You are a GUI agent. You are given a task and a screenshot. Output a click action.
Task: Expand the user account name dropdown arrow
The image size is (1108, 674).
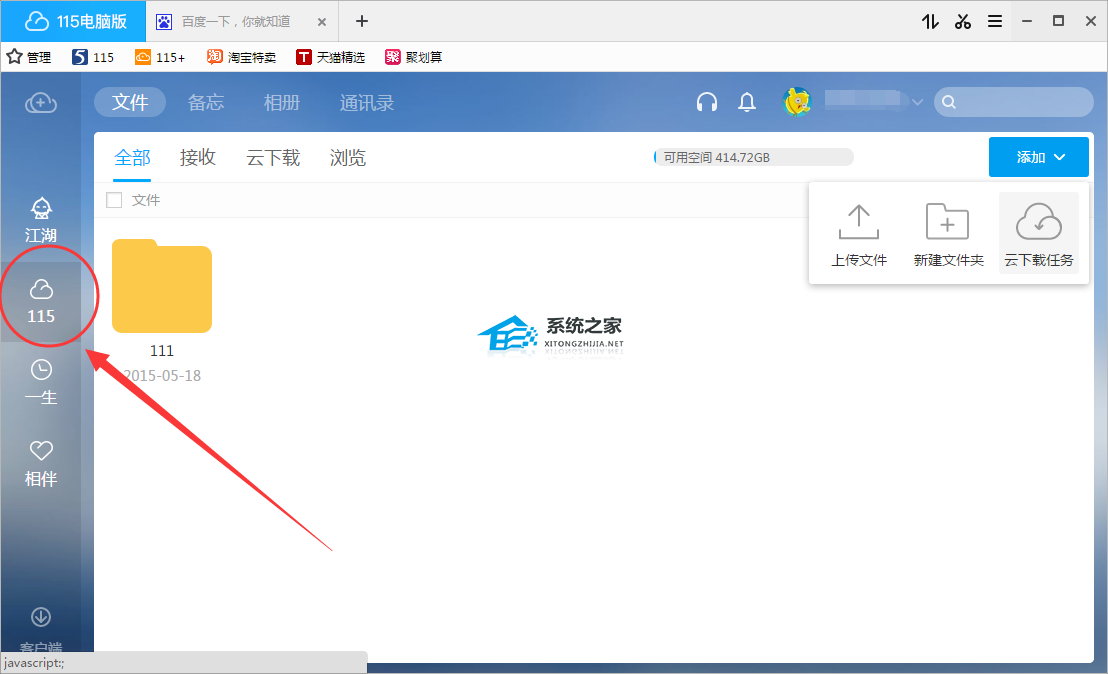[917, 102]
